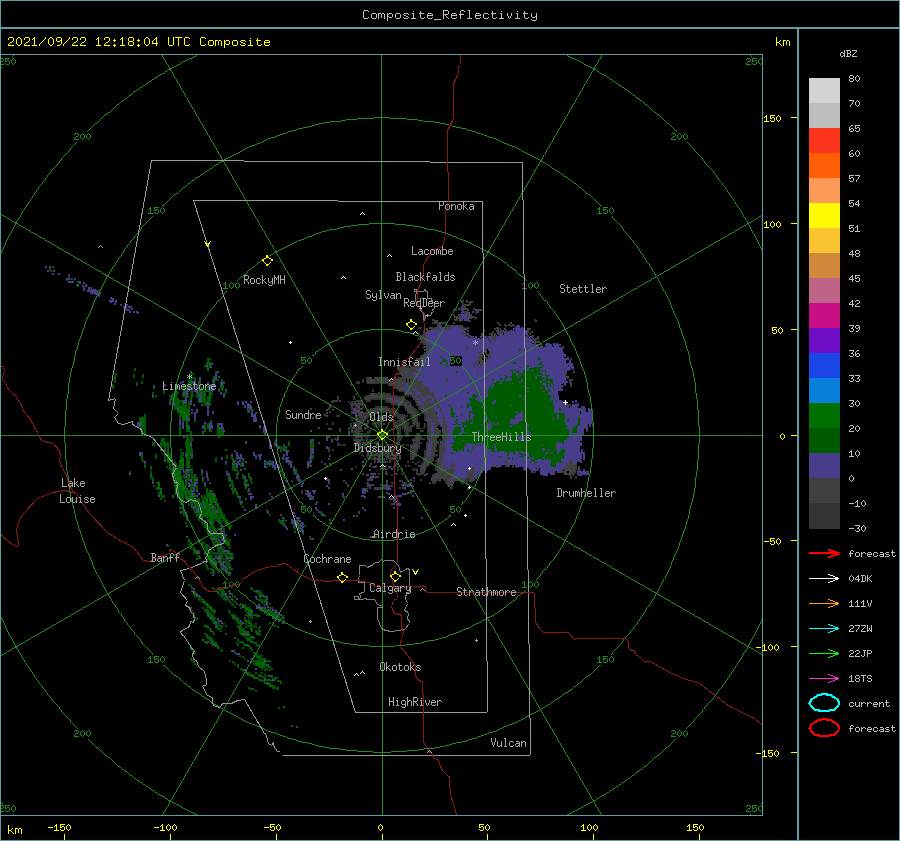Click the Limestone label
This screenshot has height=841, width=900.
(x=189, y=386)
